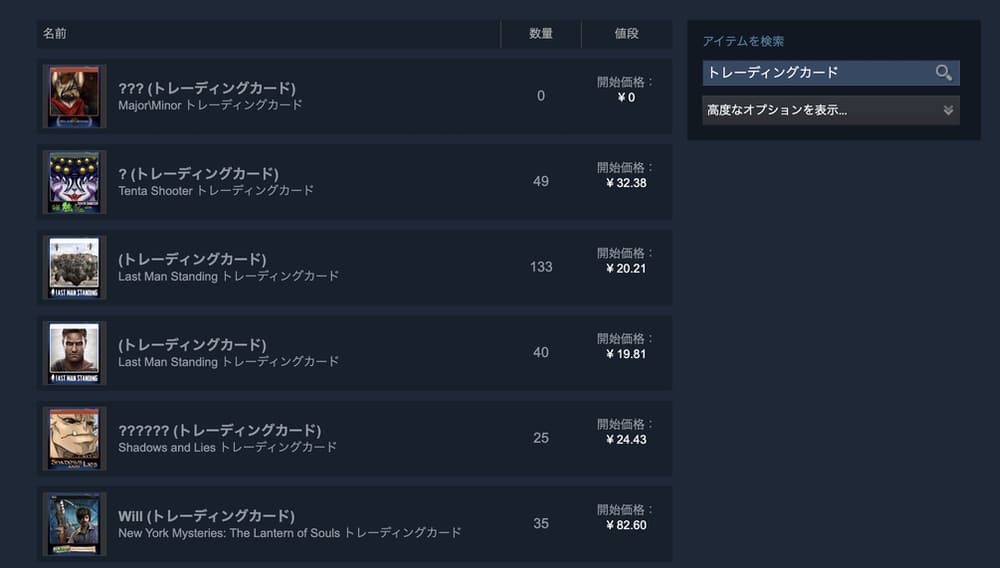Viewport: 1000px width, 568px height.
Task: Expand advanced options double-chevron arrow
Action: pyautogui.click(x=948, y=110)
